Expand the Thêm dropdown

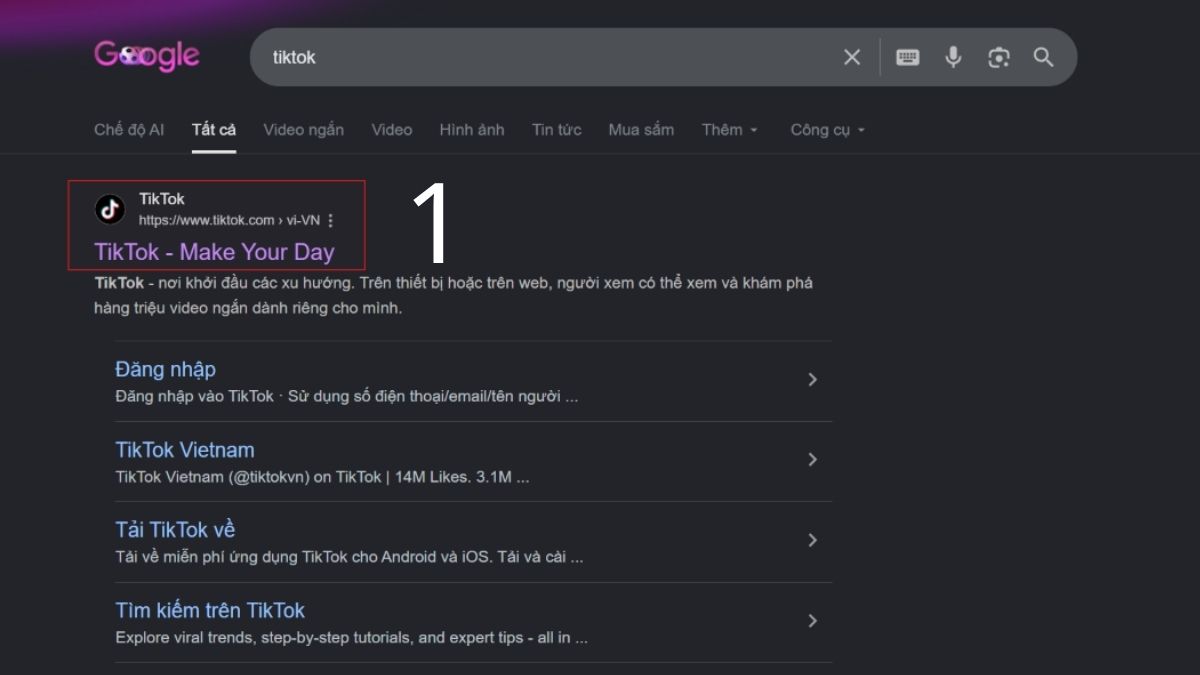pyautogui.click(x=730, y=129)
